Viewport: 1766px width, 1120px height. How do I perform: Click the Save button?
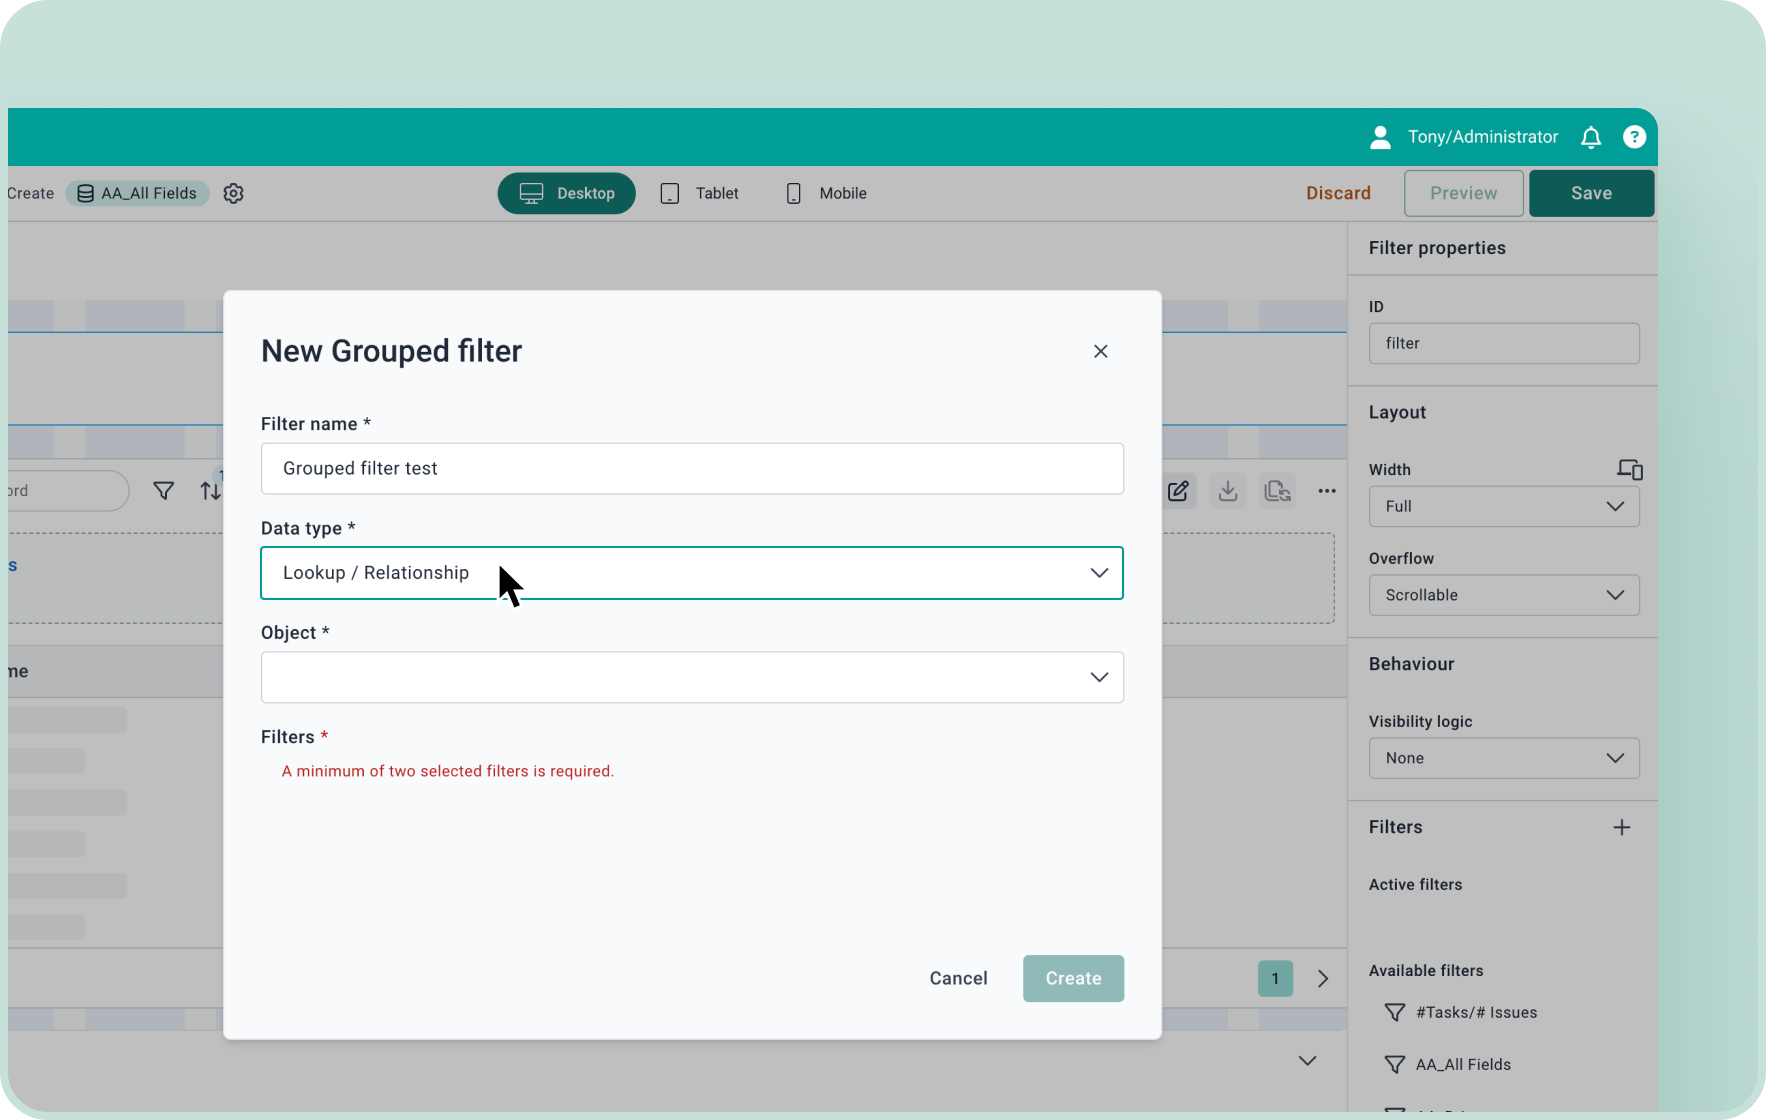point(1590,193)
